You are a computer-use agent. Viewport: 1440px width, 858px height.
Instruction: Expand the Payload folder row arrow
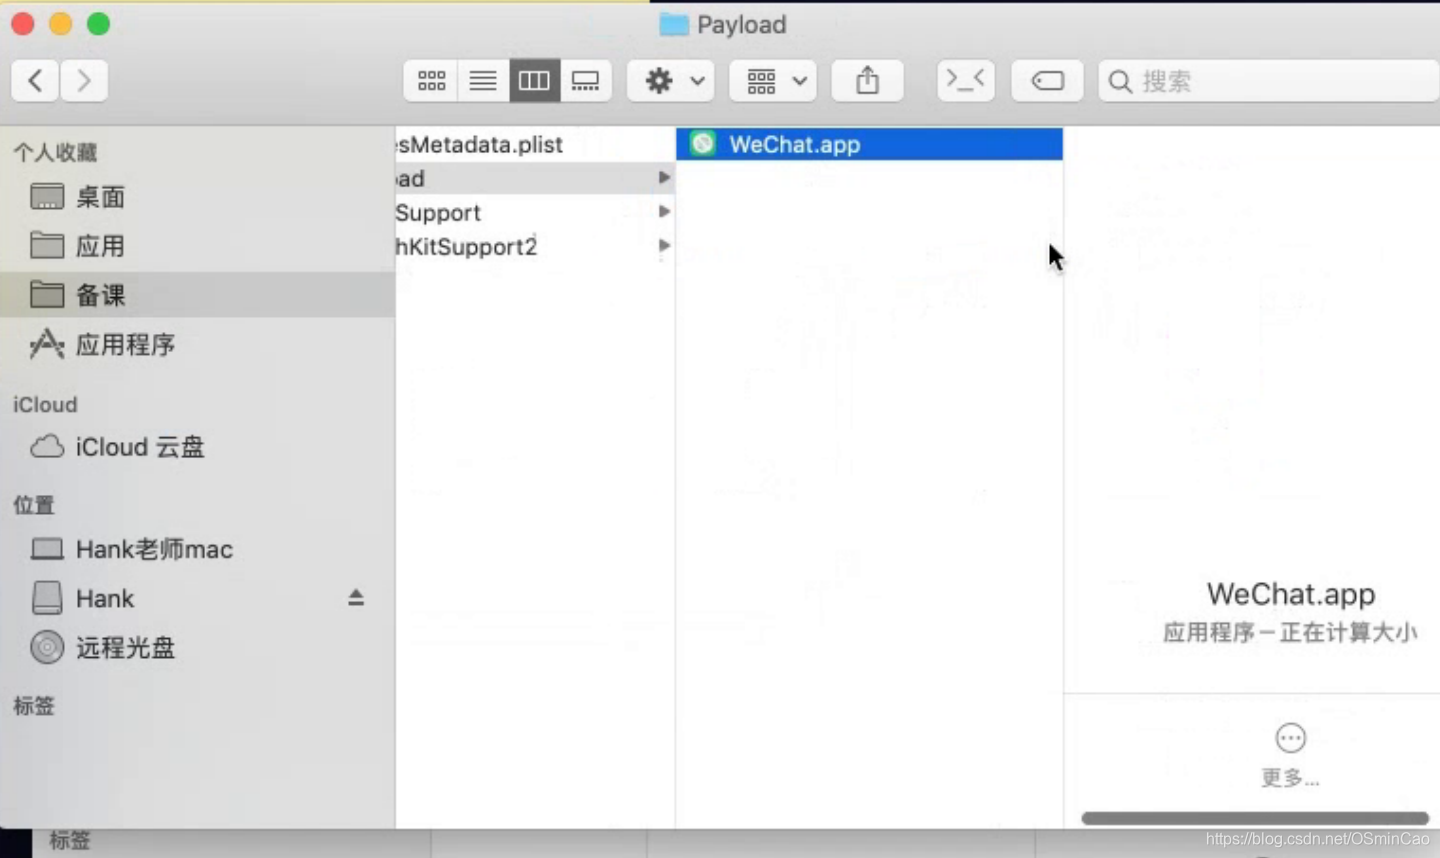pos(664,177)
